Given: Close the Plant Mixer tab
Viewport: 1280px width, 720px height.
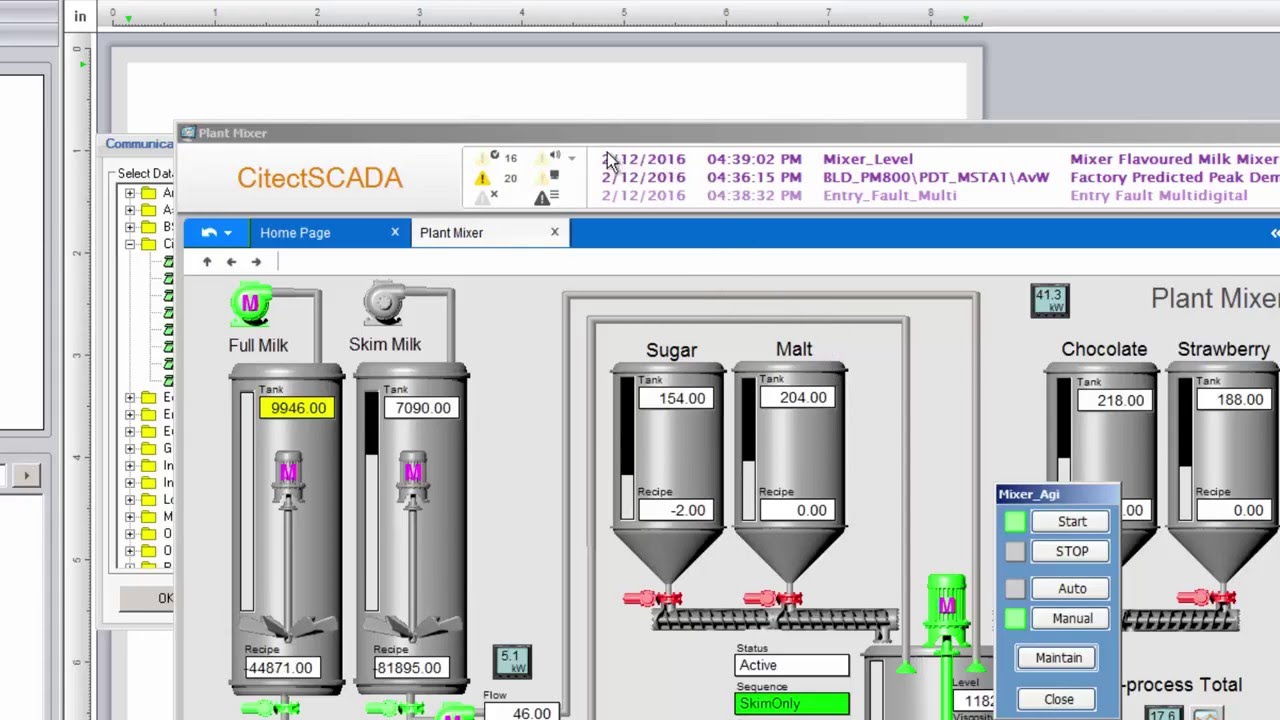Looking at the screenshot, I should [555, 232].
